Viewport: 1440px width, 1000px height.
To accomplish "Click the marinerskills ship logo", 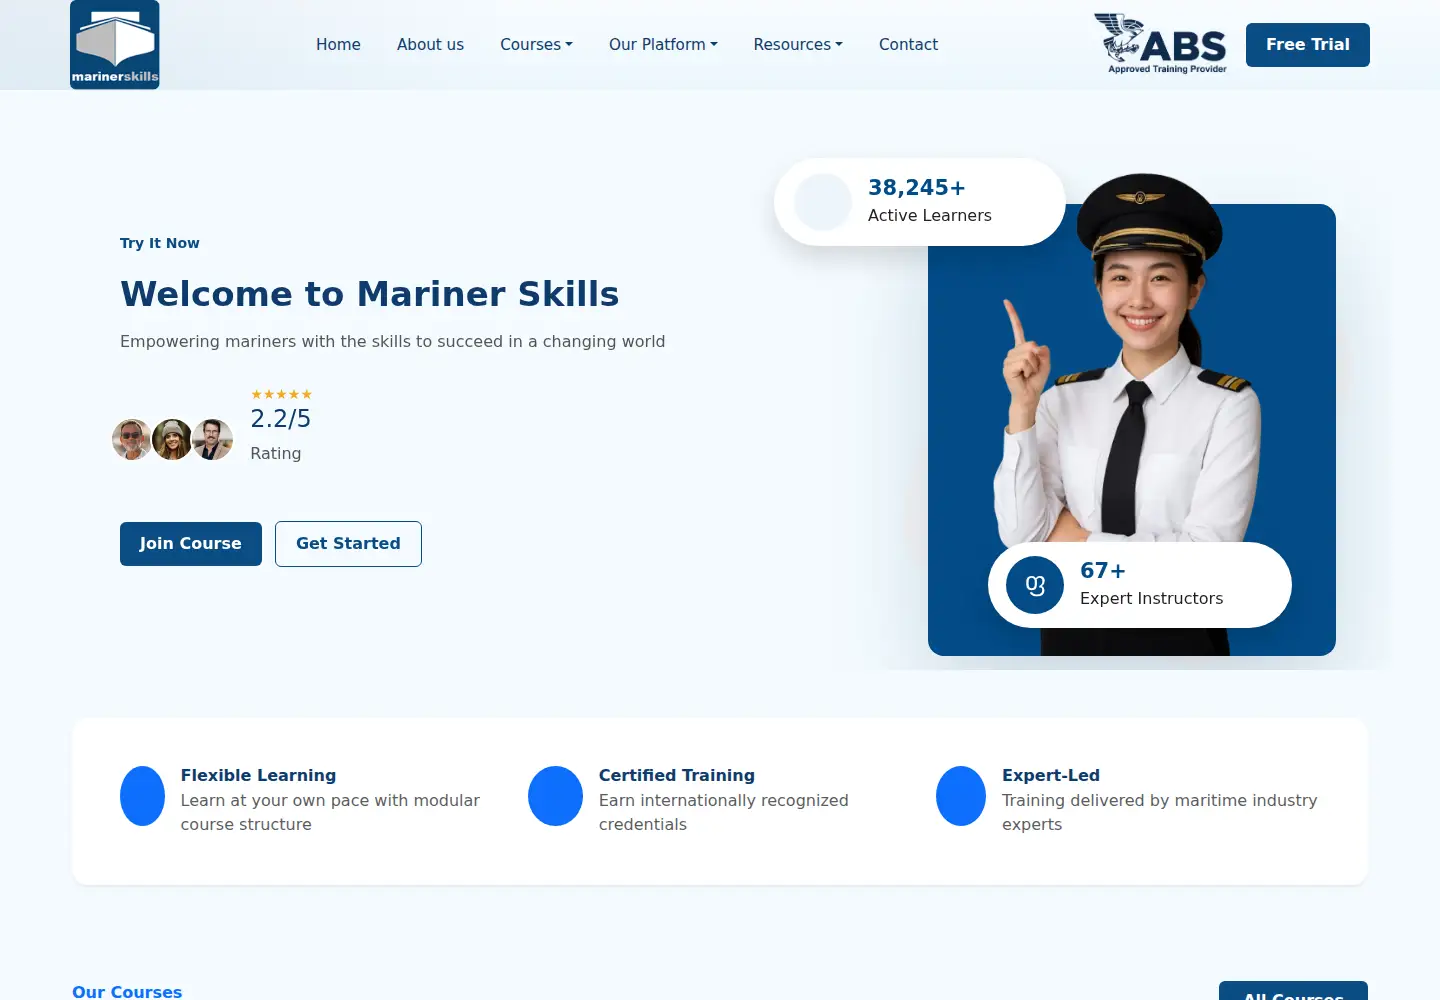I will pos(115,45).
